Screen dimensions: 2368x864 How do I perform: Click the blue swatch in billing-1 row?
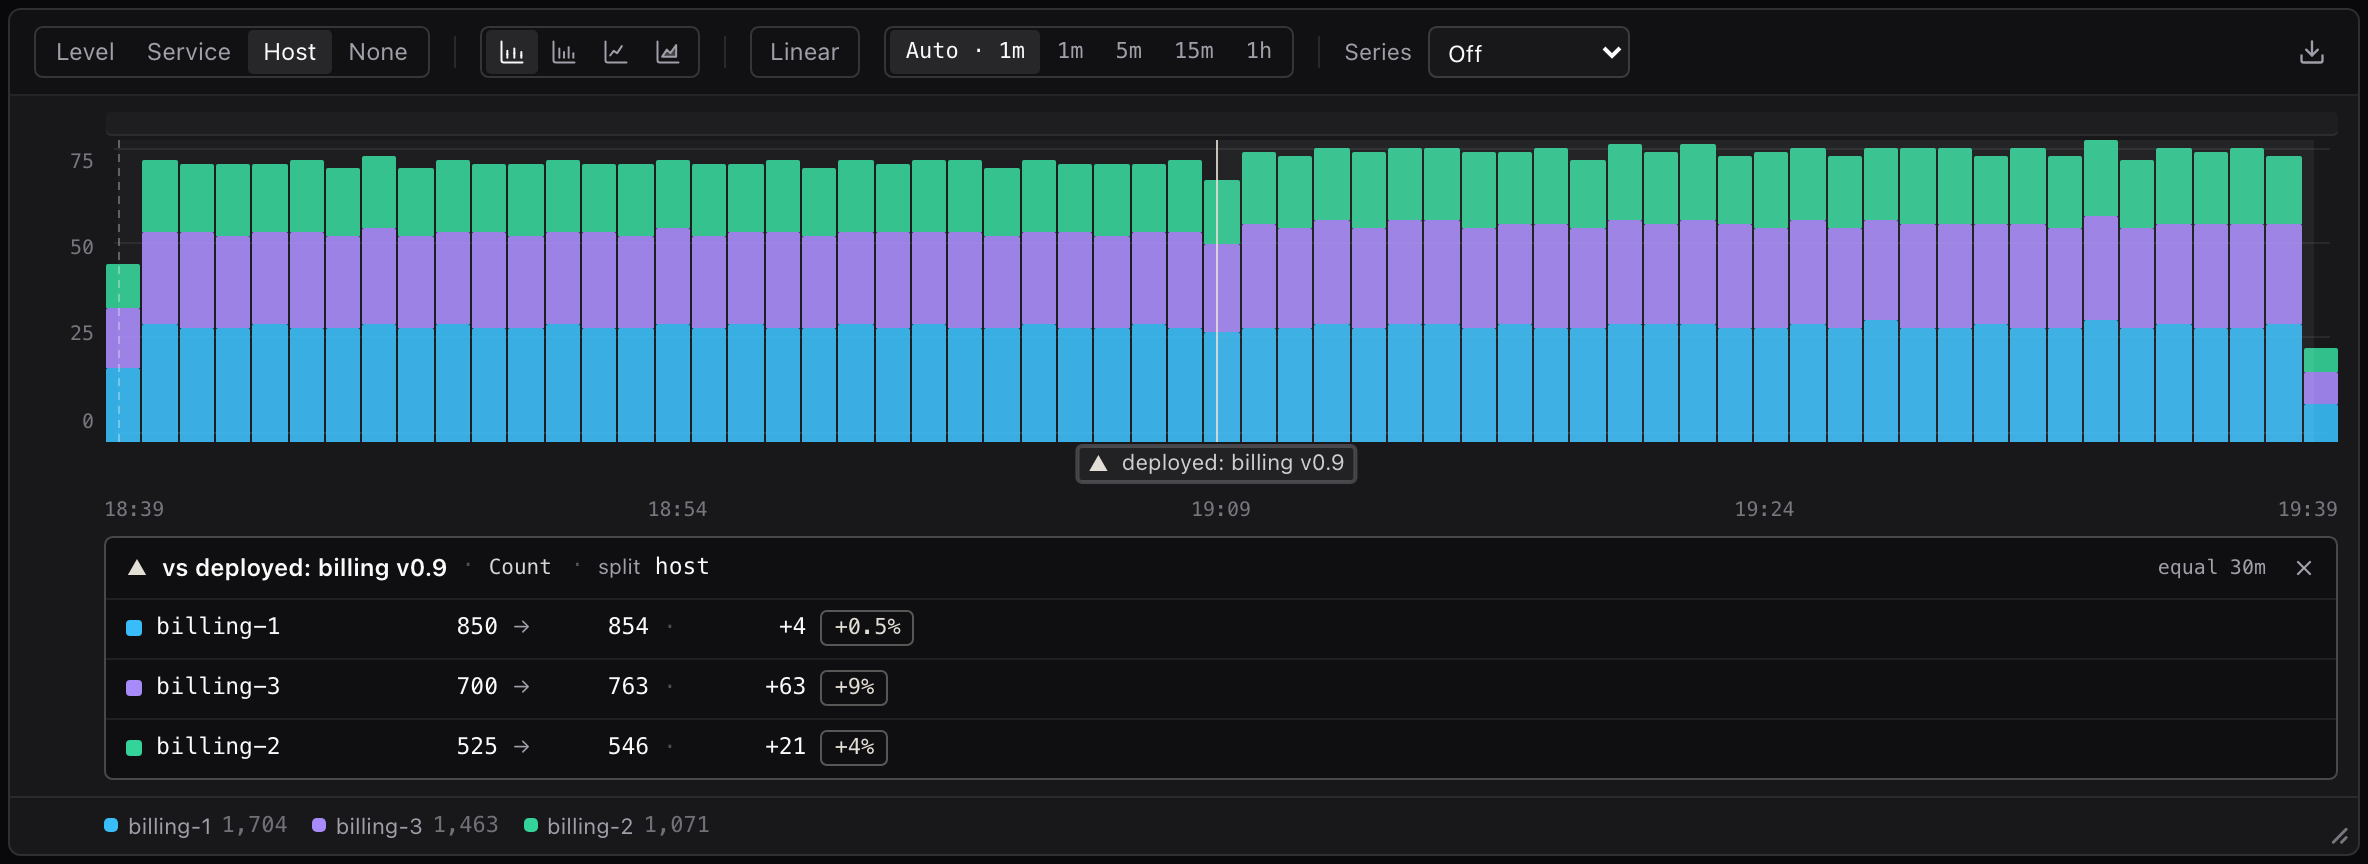click(134, 628)
